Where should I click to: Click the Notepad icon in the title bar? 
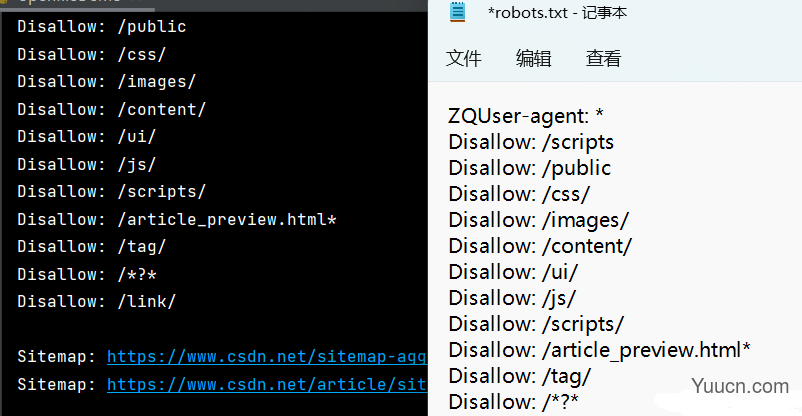click(x=458, y=12)
